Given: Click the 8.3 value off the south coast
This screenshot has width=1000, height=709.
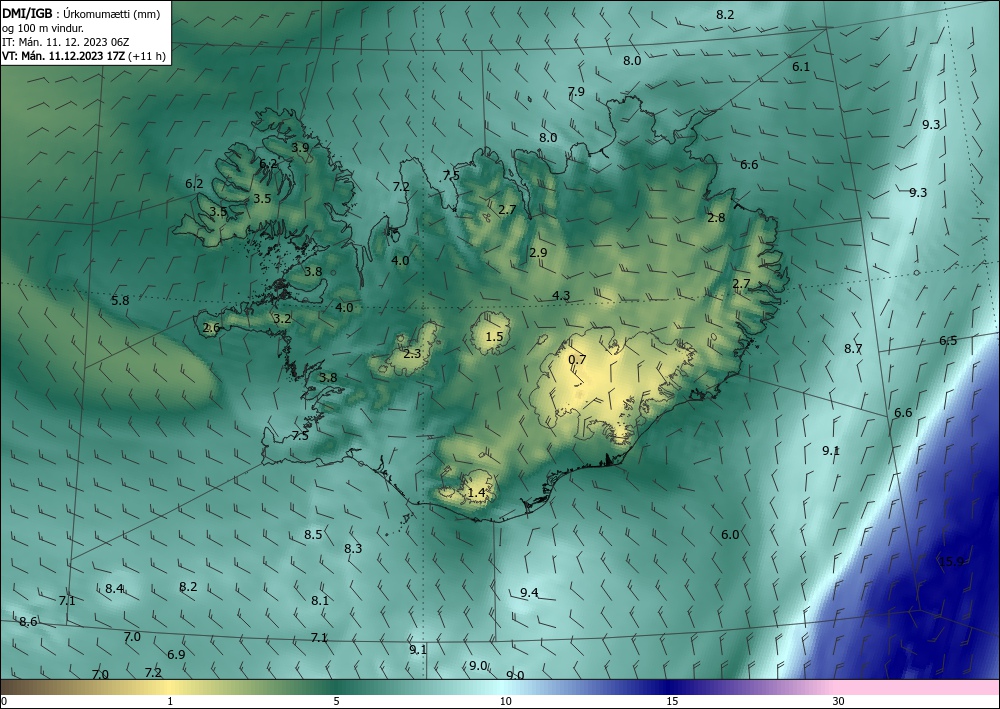Looking at the screenshot, I should [353, 548].
